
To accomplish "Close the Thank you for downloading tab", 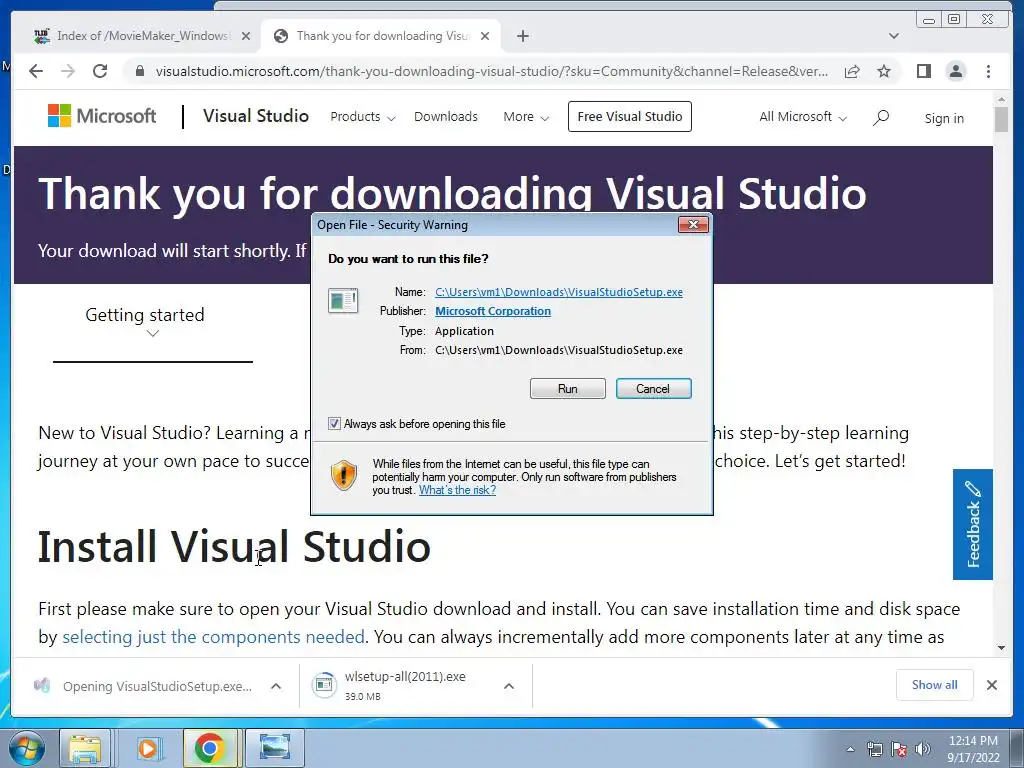I will 485,36.
